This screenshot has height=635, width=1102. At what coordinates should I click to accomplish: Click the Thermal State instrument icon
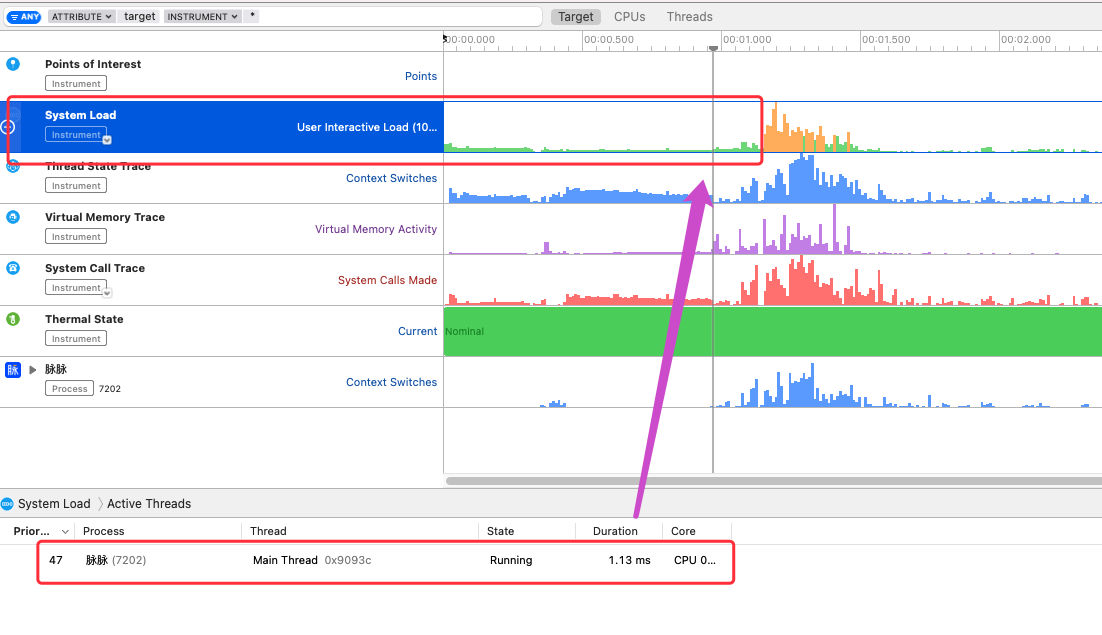13,319
